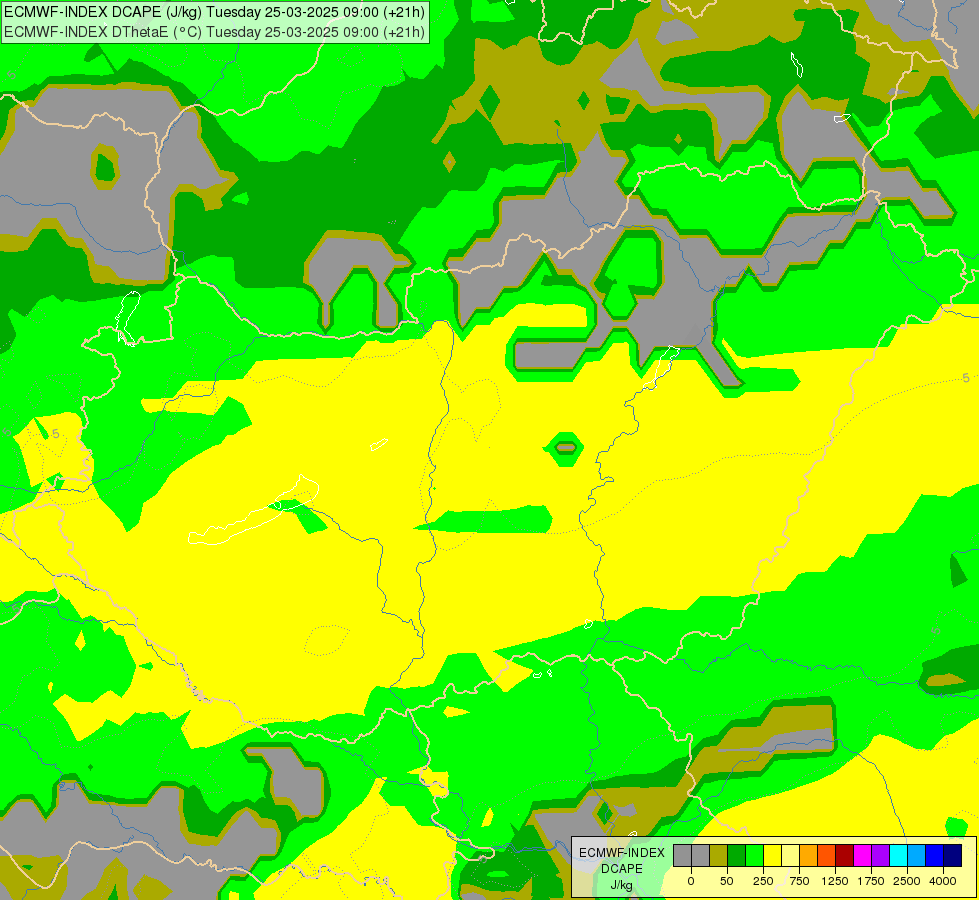
Task: Click the legend scale value '750'
Action: point(799,881)
